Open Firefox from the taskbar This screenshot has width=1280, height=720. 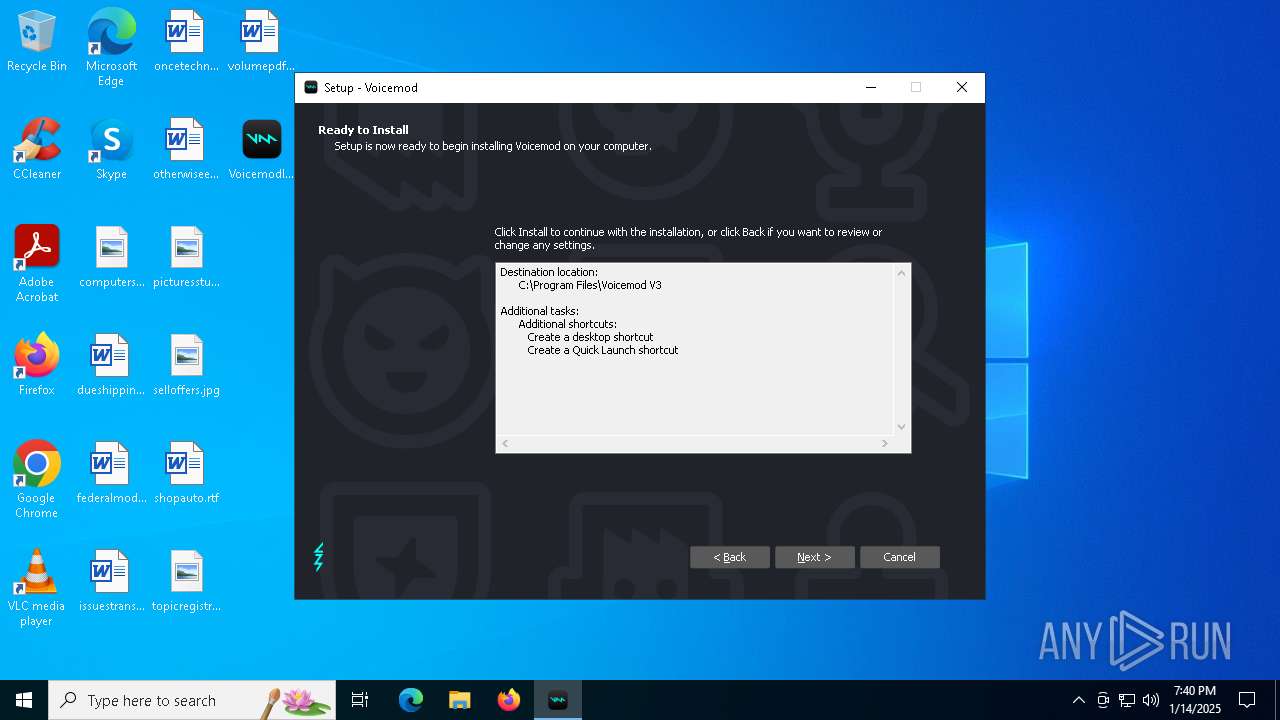[x=509, y=700]
